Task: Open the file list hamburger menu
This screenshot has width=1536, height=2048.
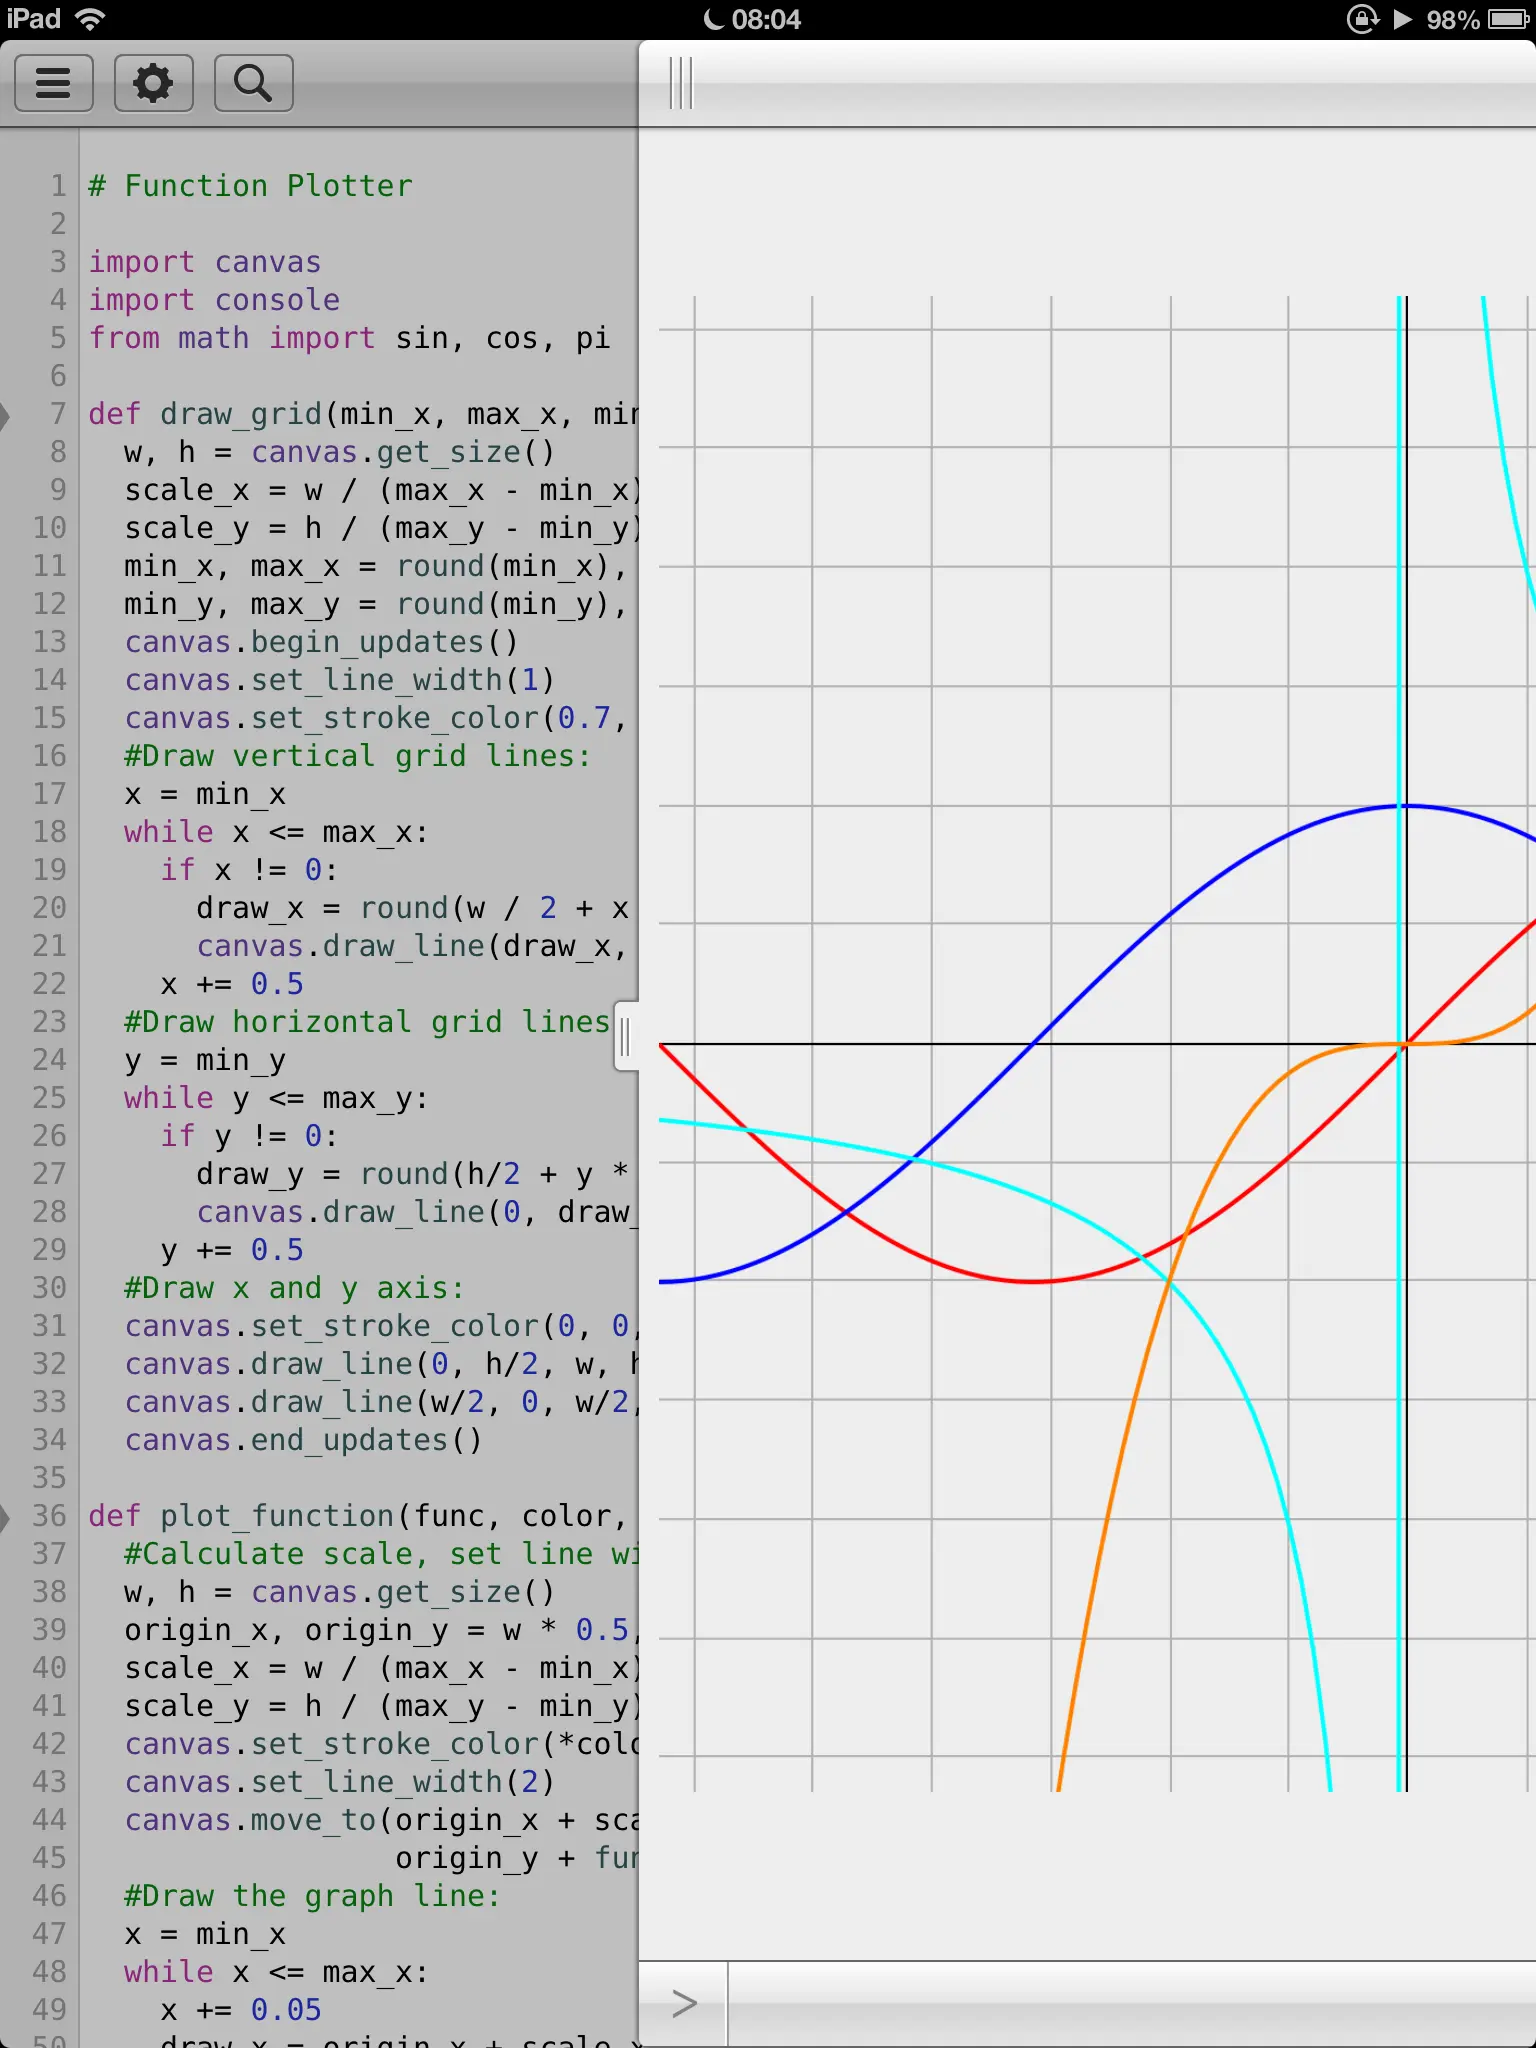Action: pyautogui.click(x=53, y=83)
